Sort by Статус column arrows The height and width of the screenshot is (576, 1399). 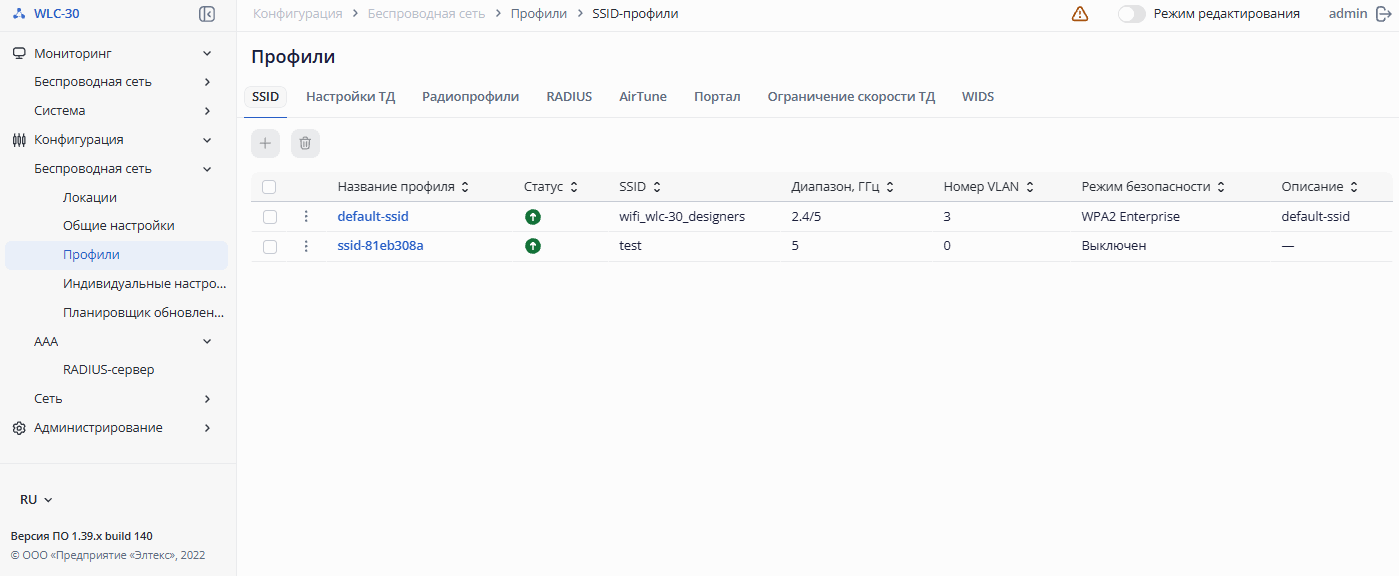point(574,187)
